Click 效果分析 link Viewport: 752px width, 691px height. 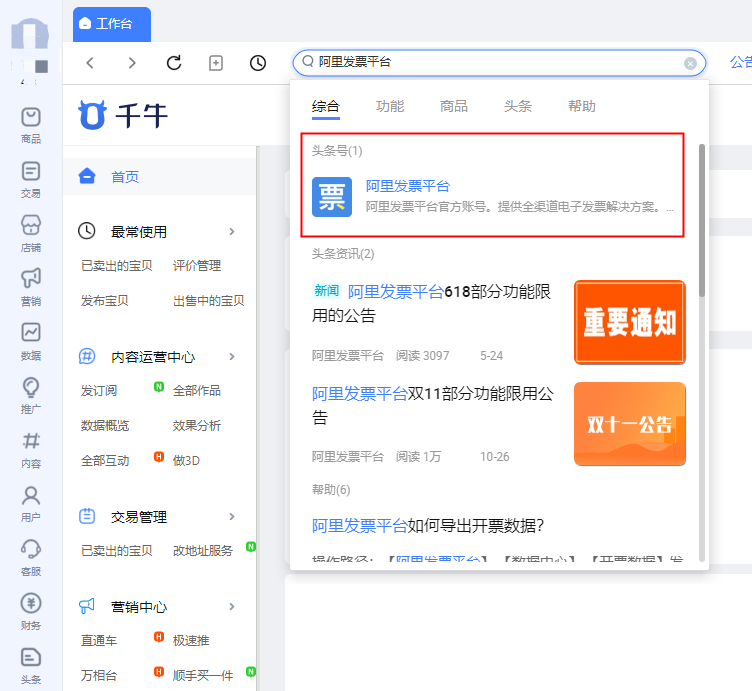click(197, 425)
